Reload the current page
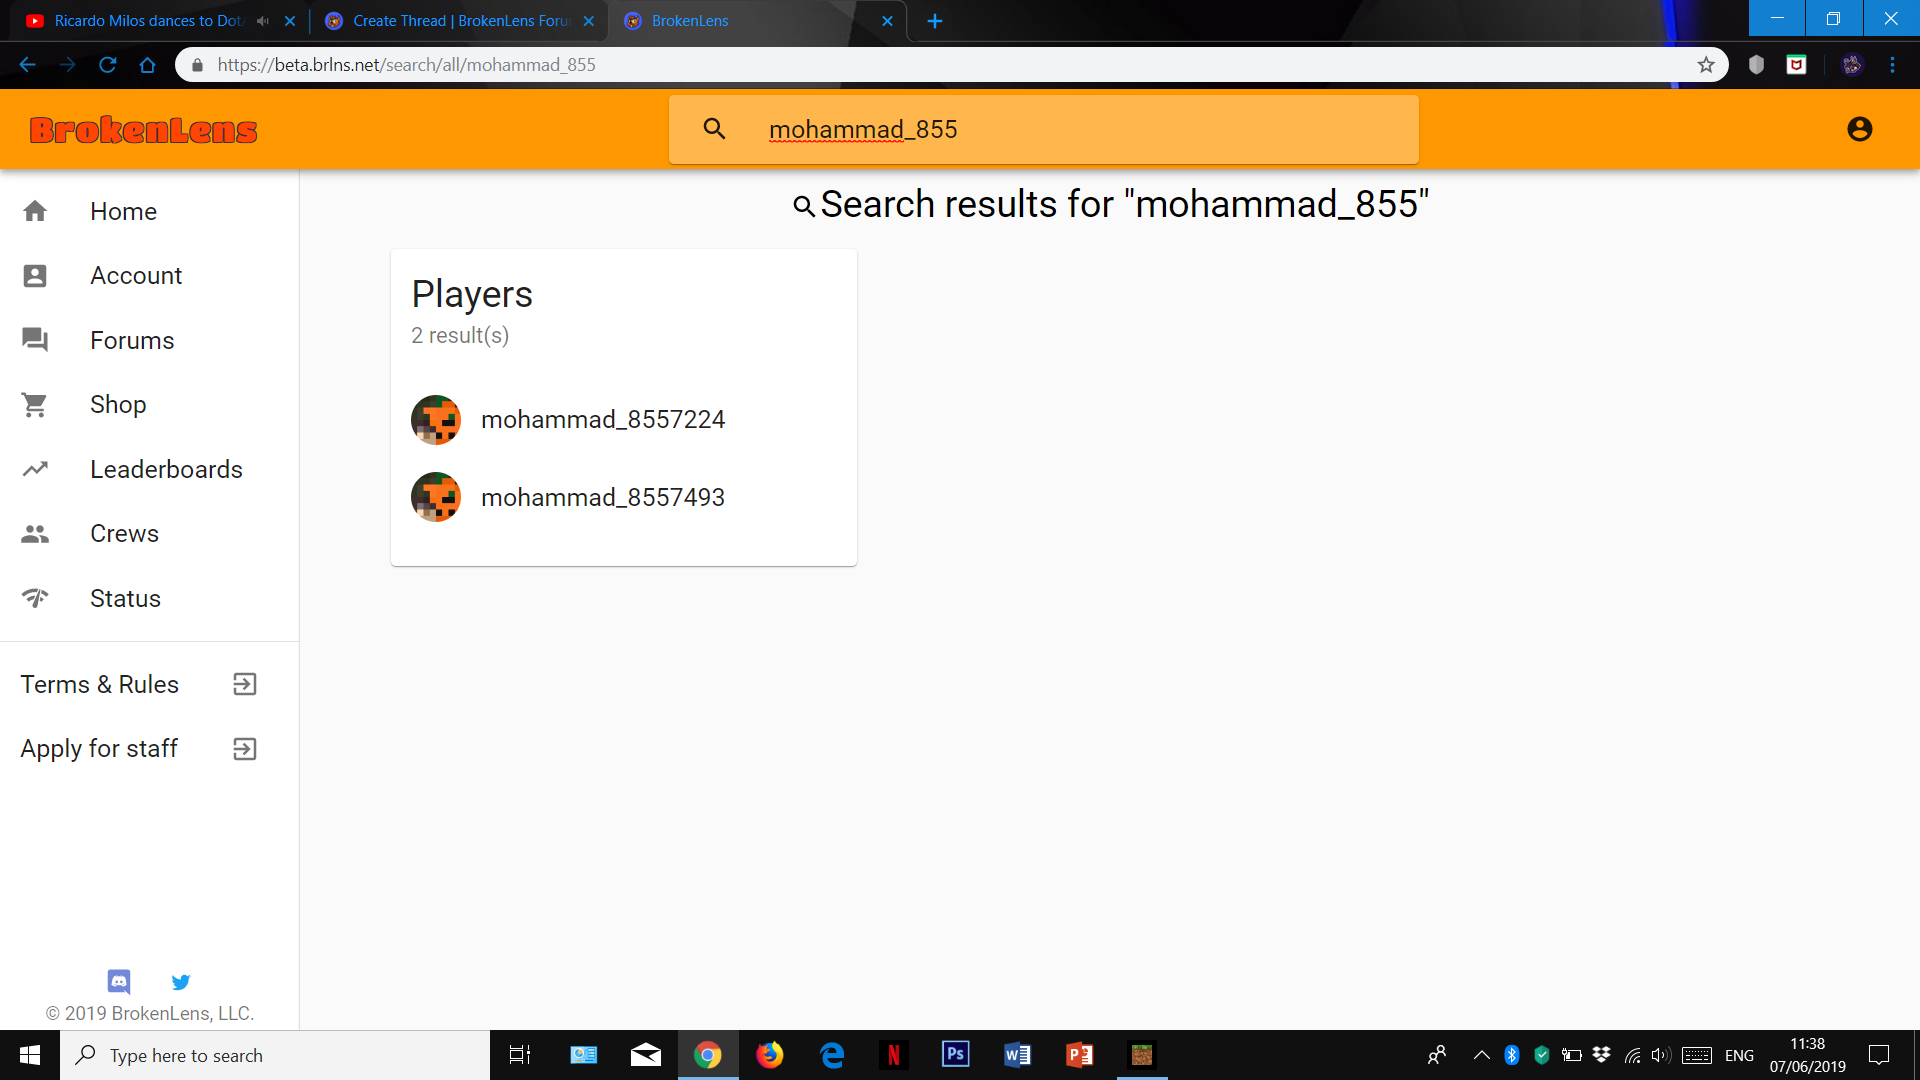1920x1080 pixels. [107, 65]
